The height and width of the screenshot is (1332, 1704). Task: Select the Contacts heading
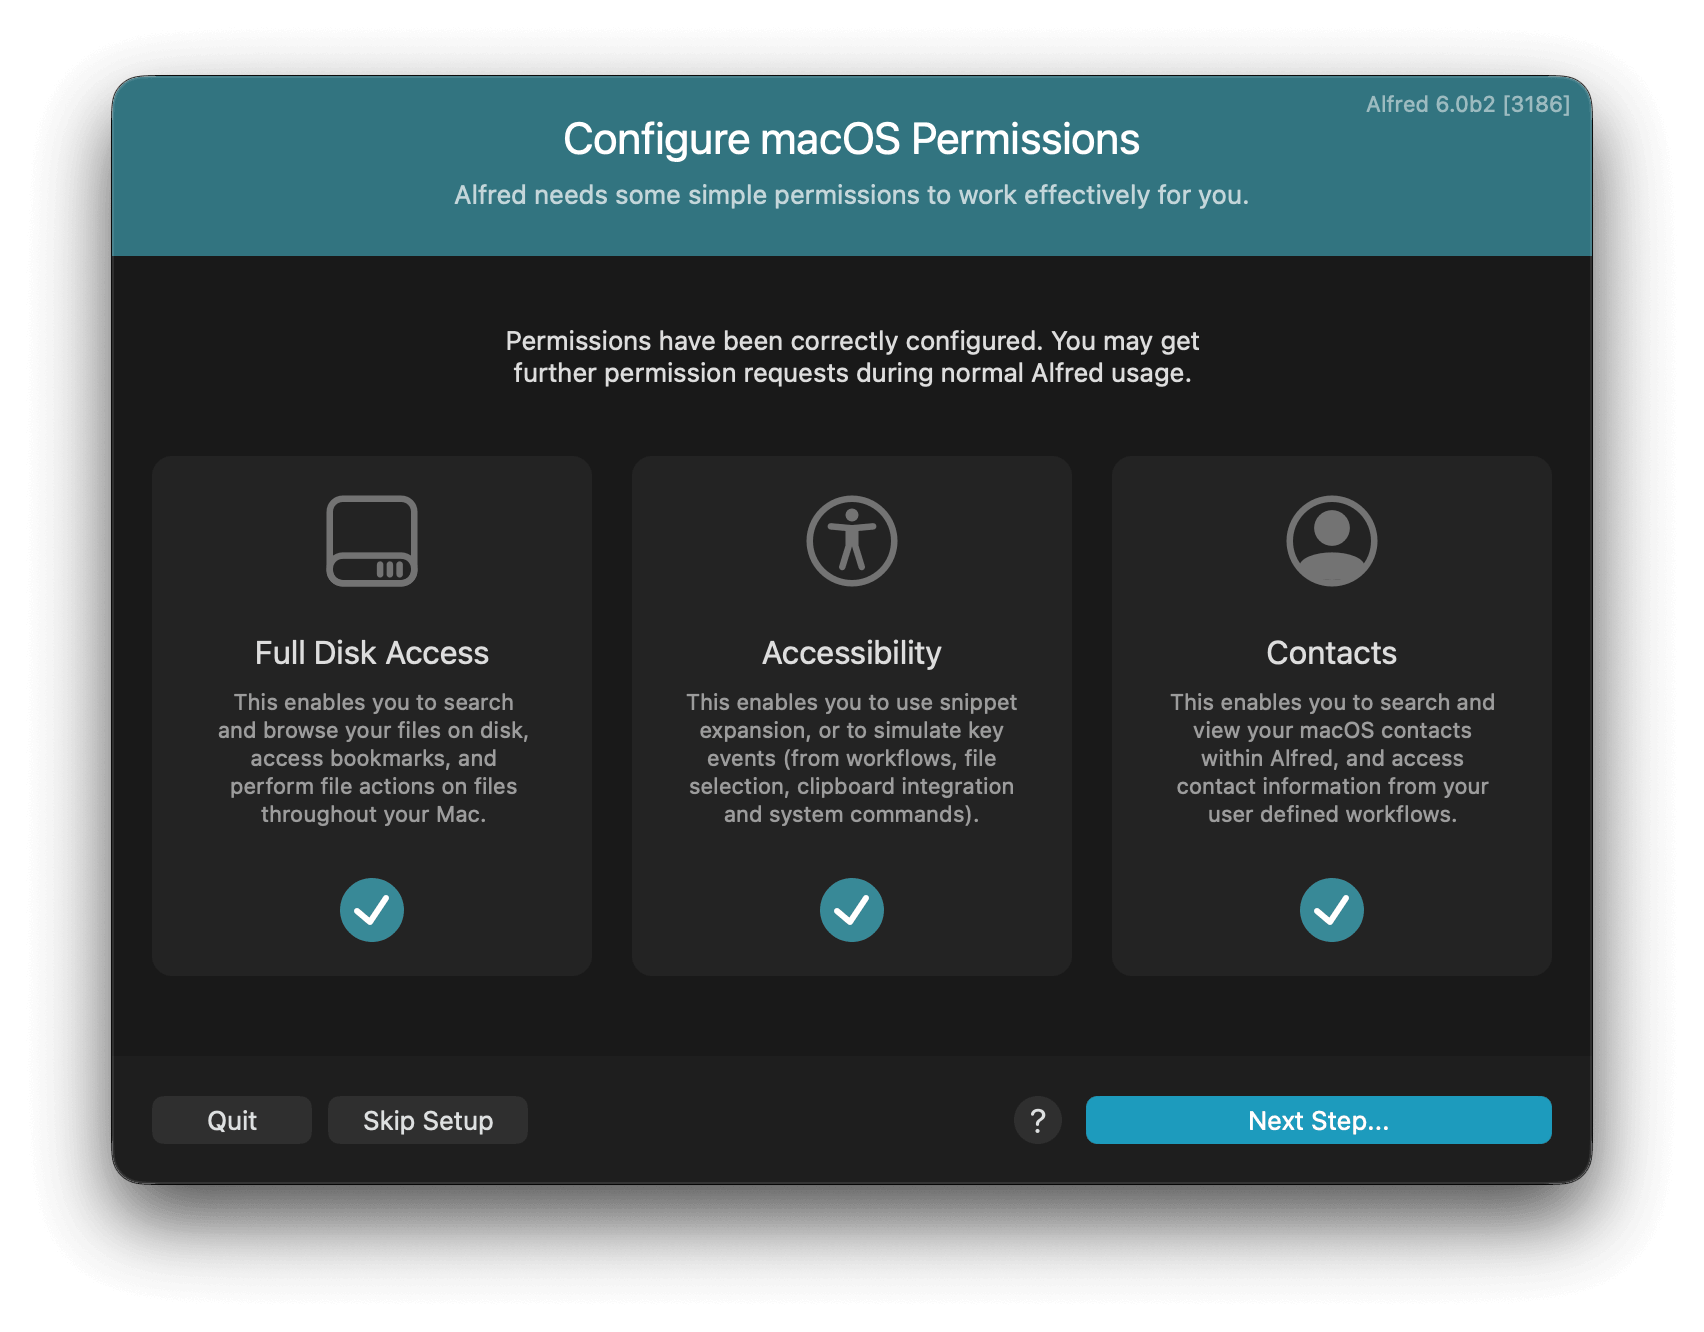click(1332, 653)
